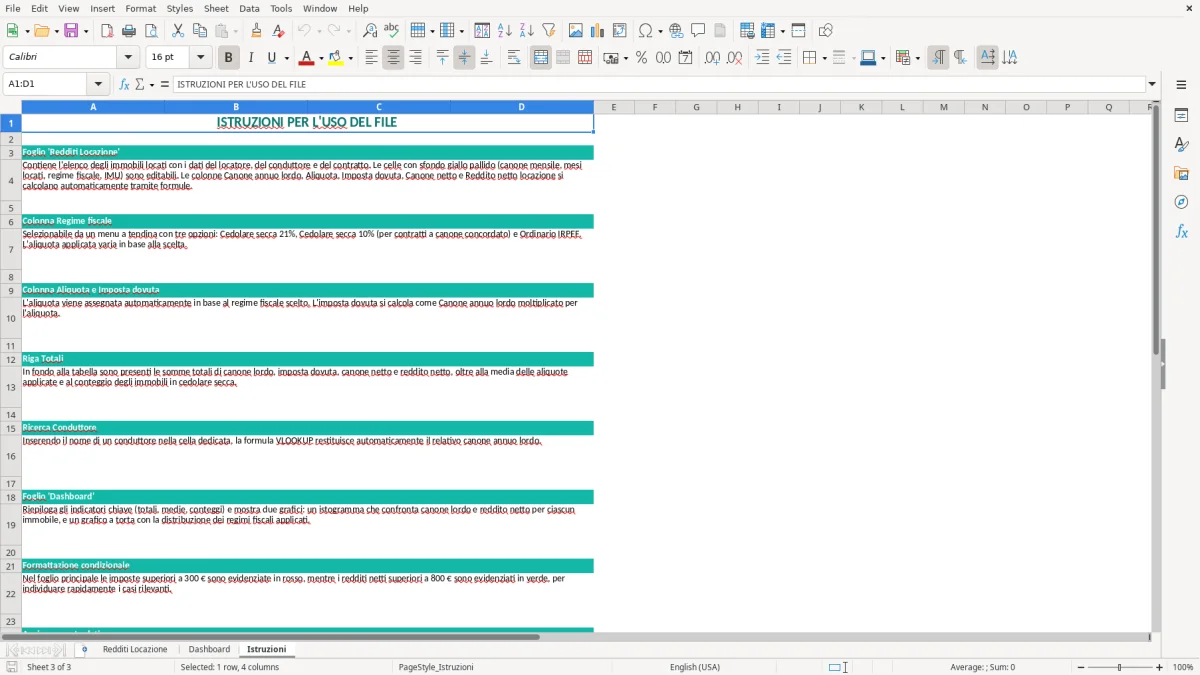Open Sidebar Navigator compass icon

point(1181,202)
